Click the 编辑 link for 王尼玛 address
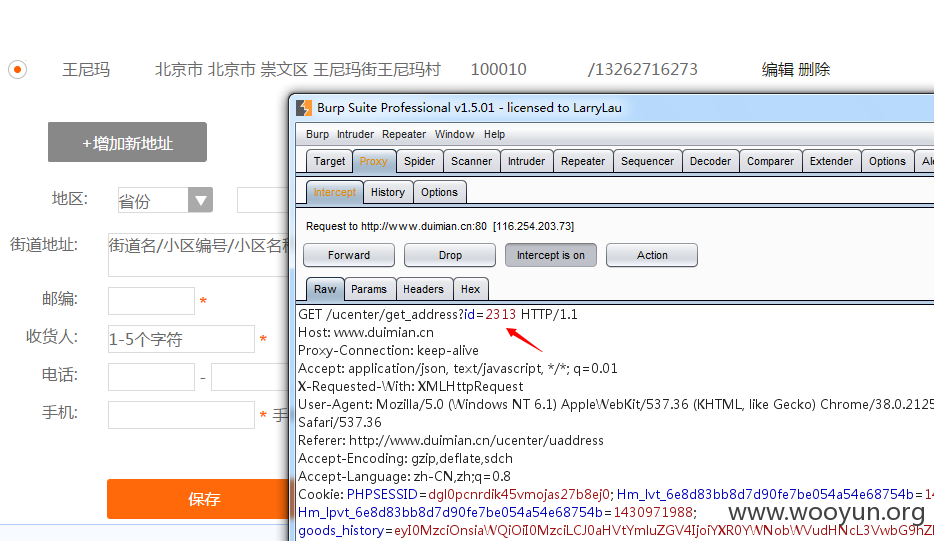The image size is (934, 541). pos(777,70)
